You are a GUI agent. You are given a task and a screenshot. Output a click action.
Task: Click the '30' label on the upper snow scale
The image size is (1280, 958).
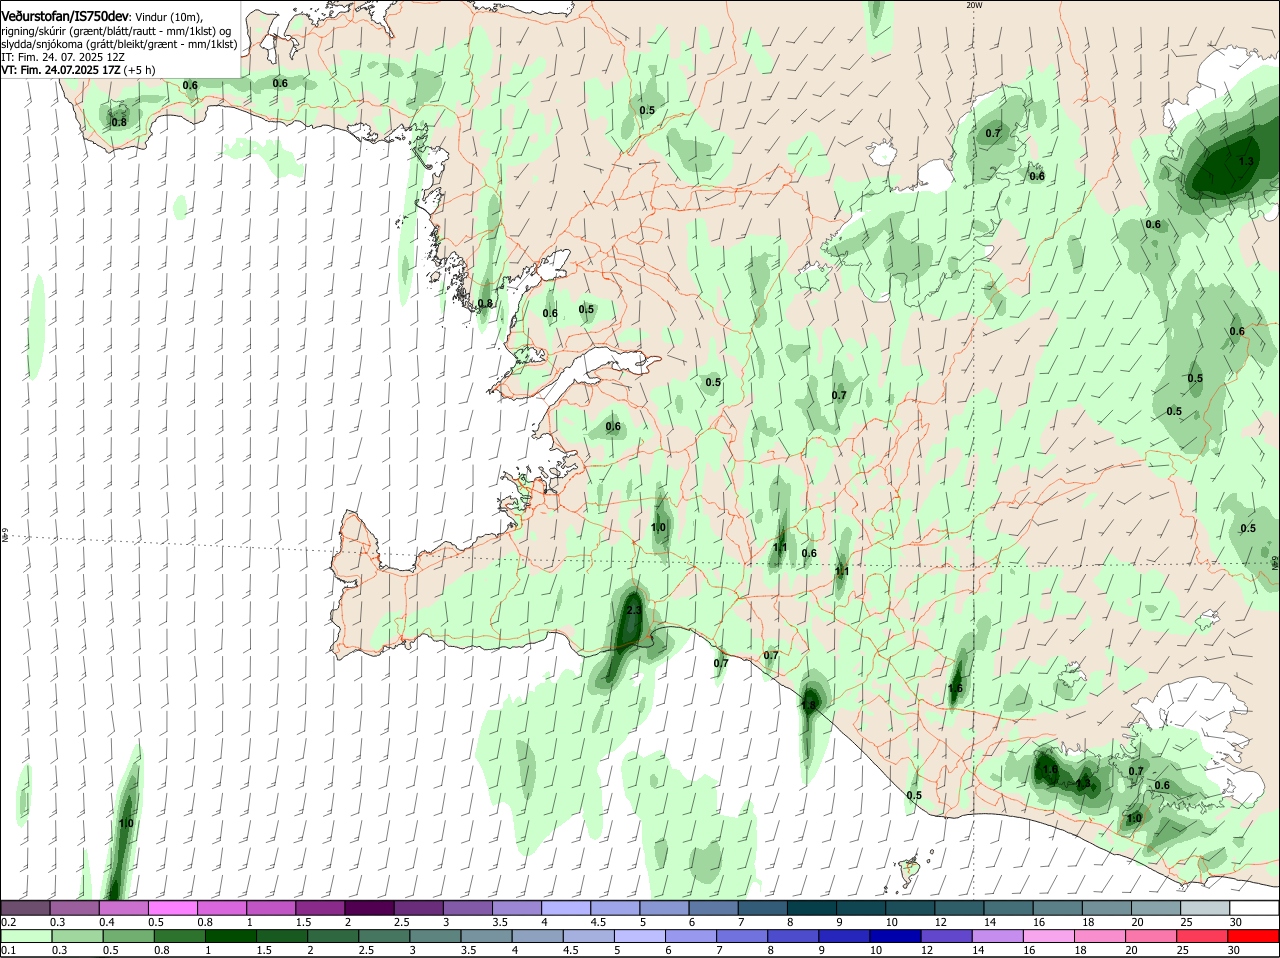[x=1237, y=922]
